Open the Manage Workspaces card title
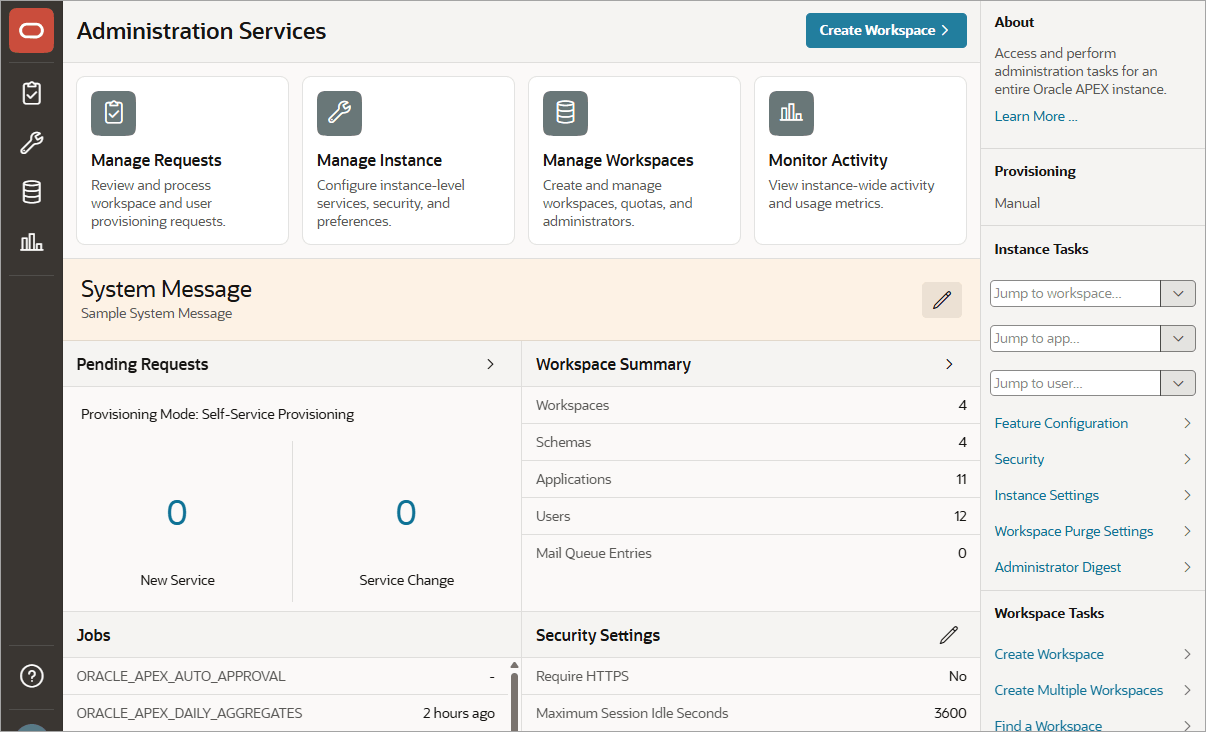The image size is (1206, 732). (x=618, y=160)
